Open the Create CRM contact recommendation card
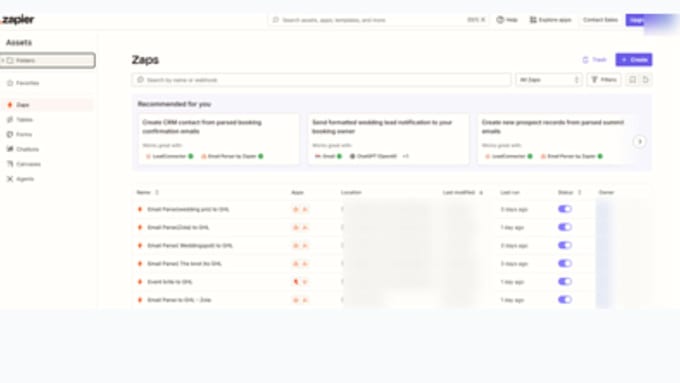Viewport: 680px width, 383px height. click(219, 139)
